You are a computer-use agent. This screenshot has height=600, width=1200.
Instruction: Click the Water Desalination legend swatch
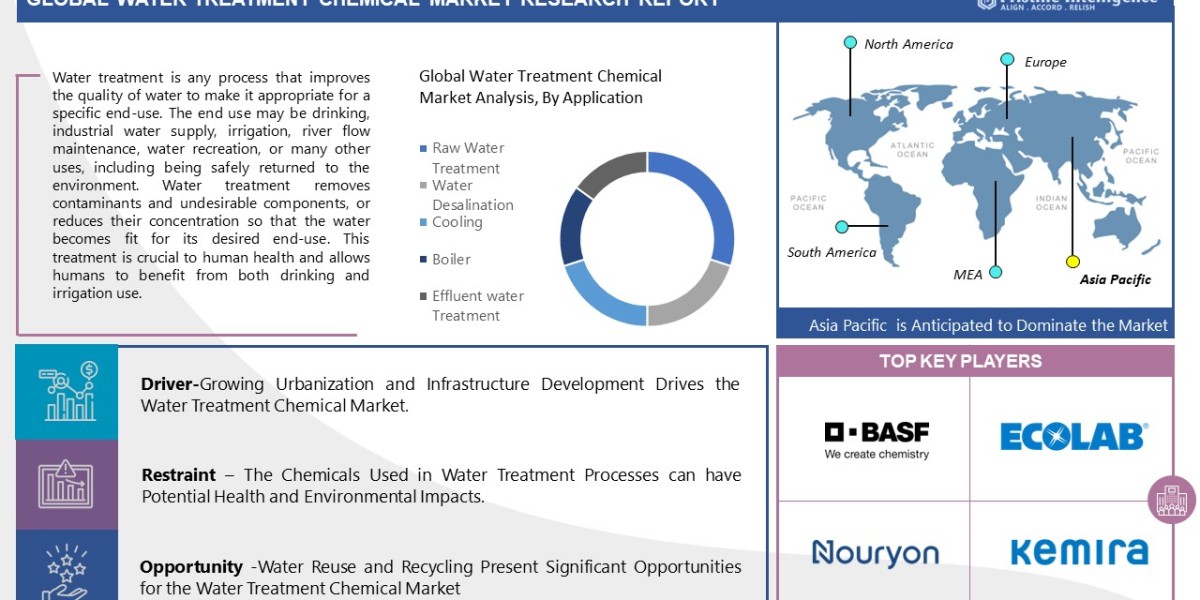[423, 186]
